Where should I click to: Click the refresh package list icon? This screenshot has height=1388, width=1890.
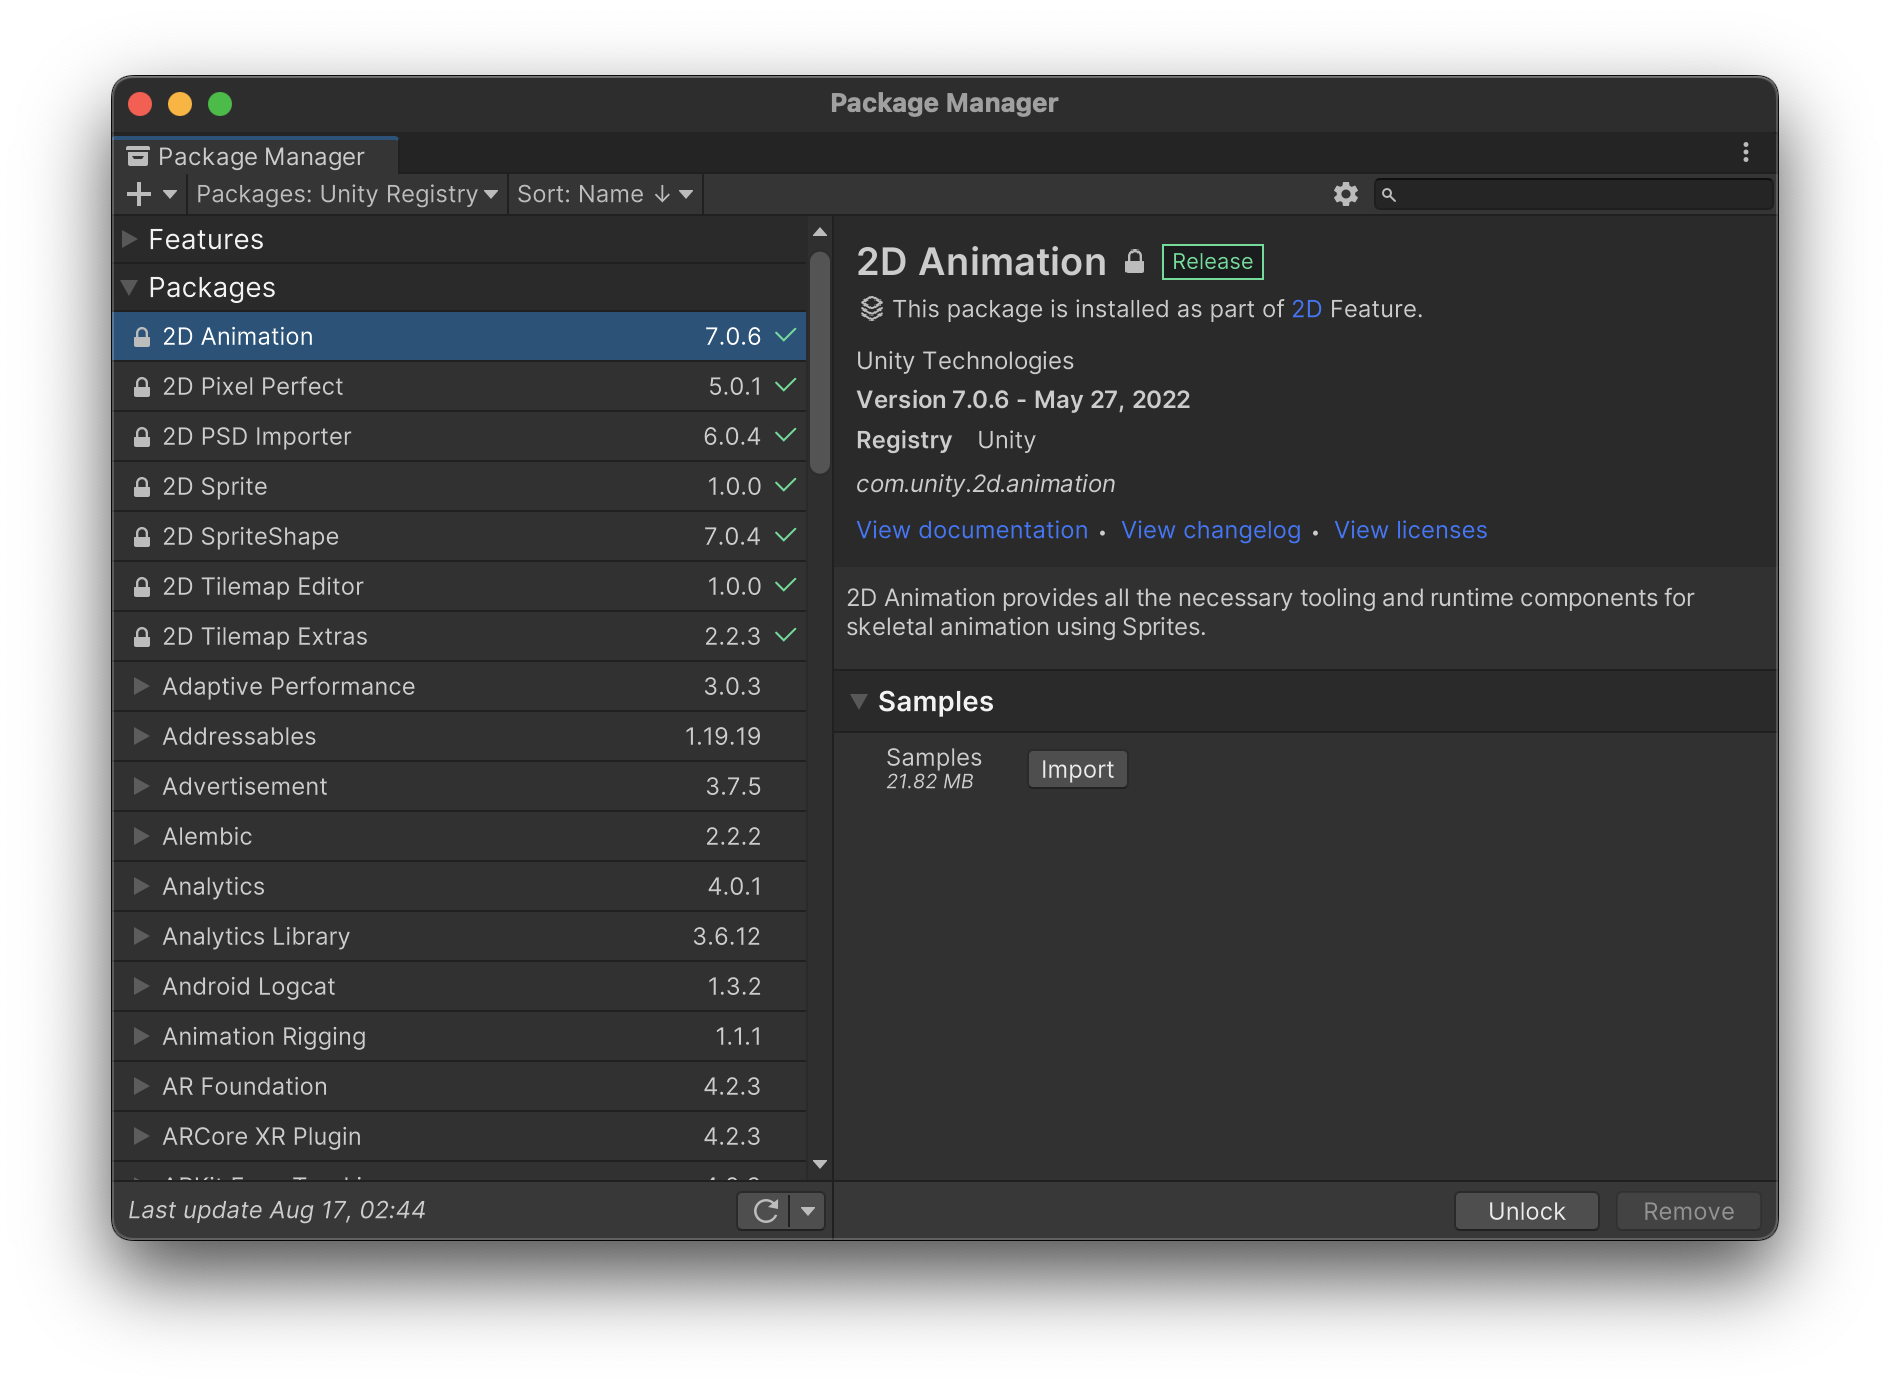tap(766, 1211)
